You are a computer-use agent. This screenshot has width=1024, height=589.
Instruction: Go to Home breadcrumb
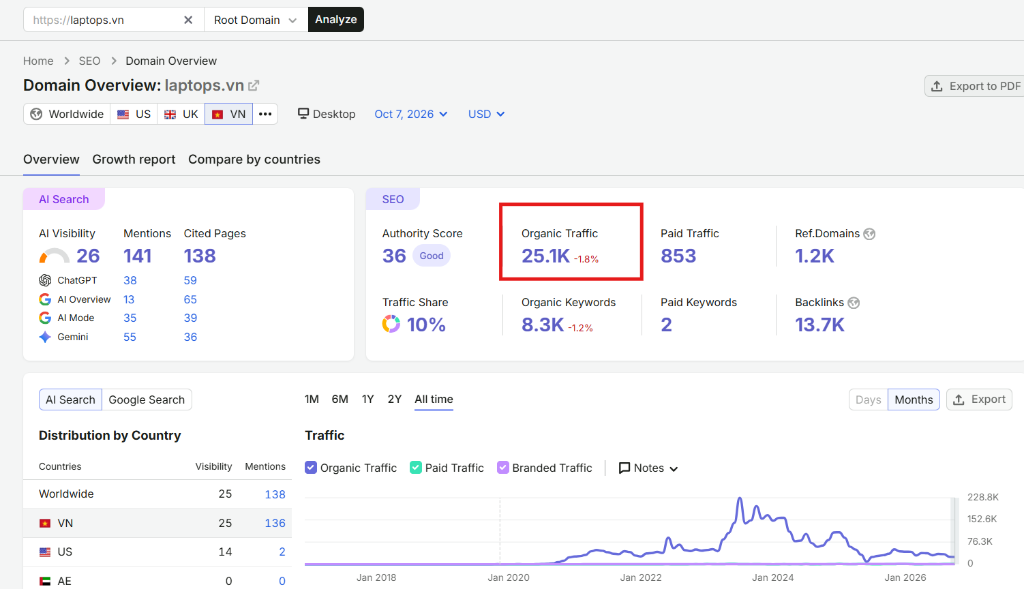pos(38,61)
